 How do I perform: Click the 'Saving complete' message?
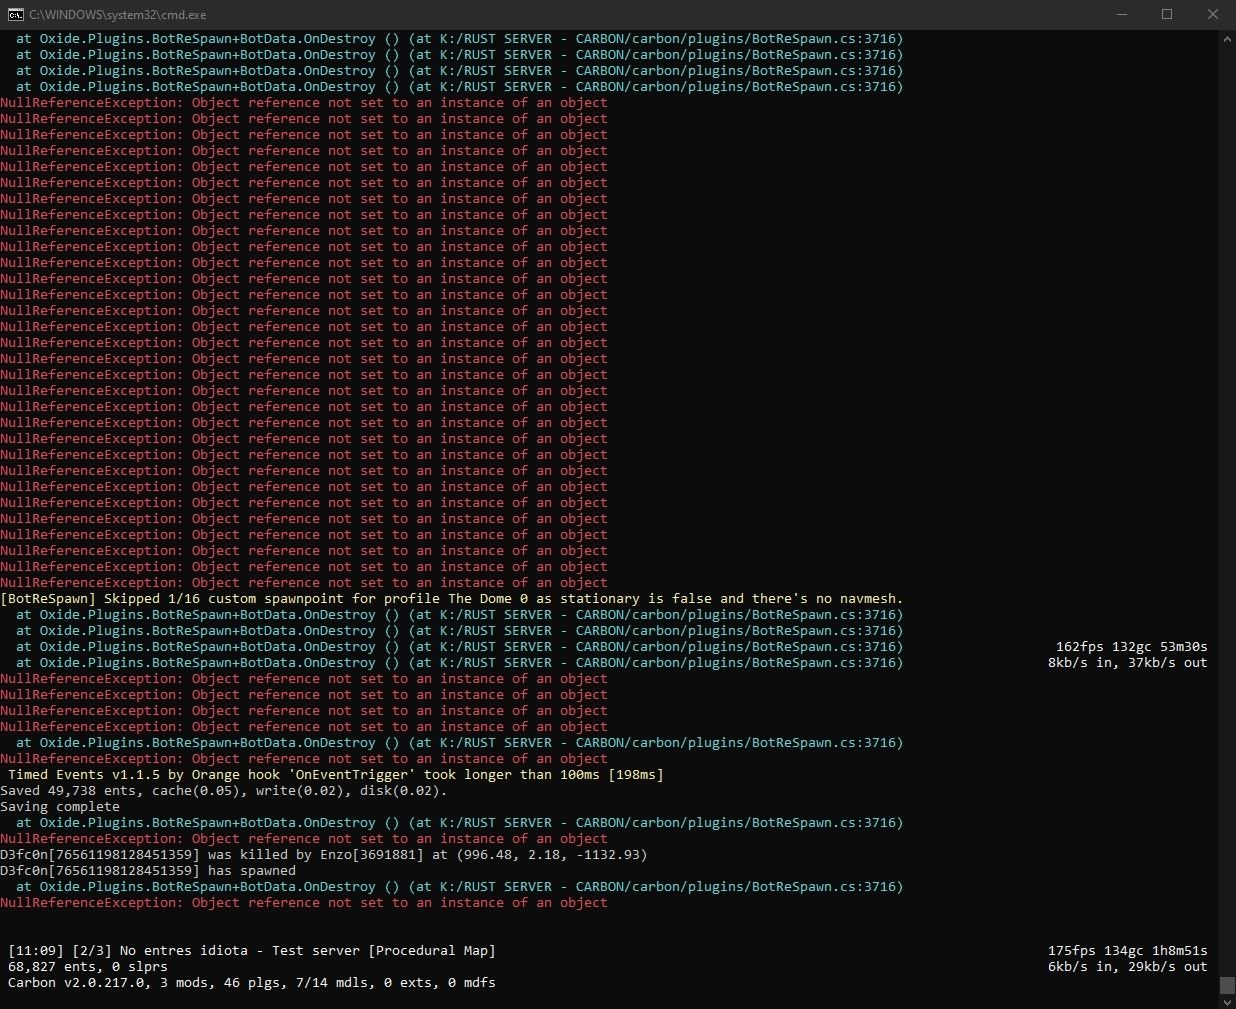pyautogui.click(x=60, y=807)
